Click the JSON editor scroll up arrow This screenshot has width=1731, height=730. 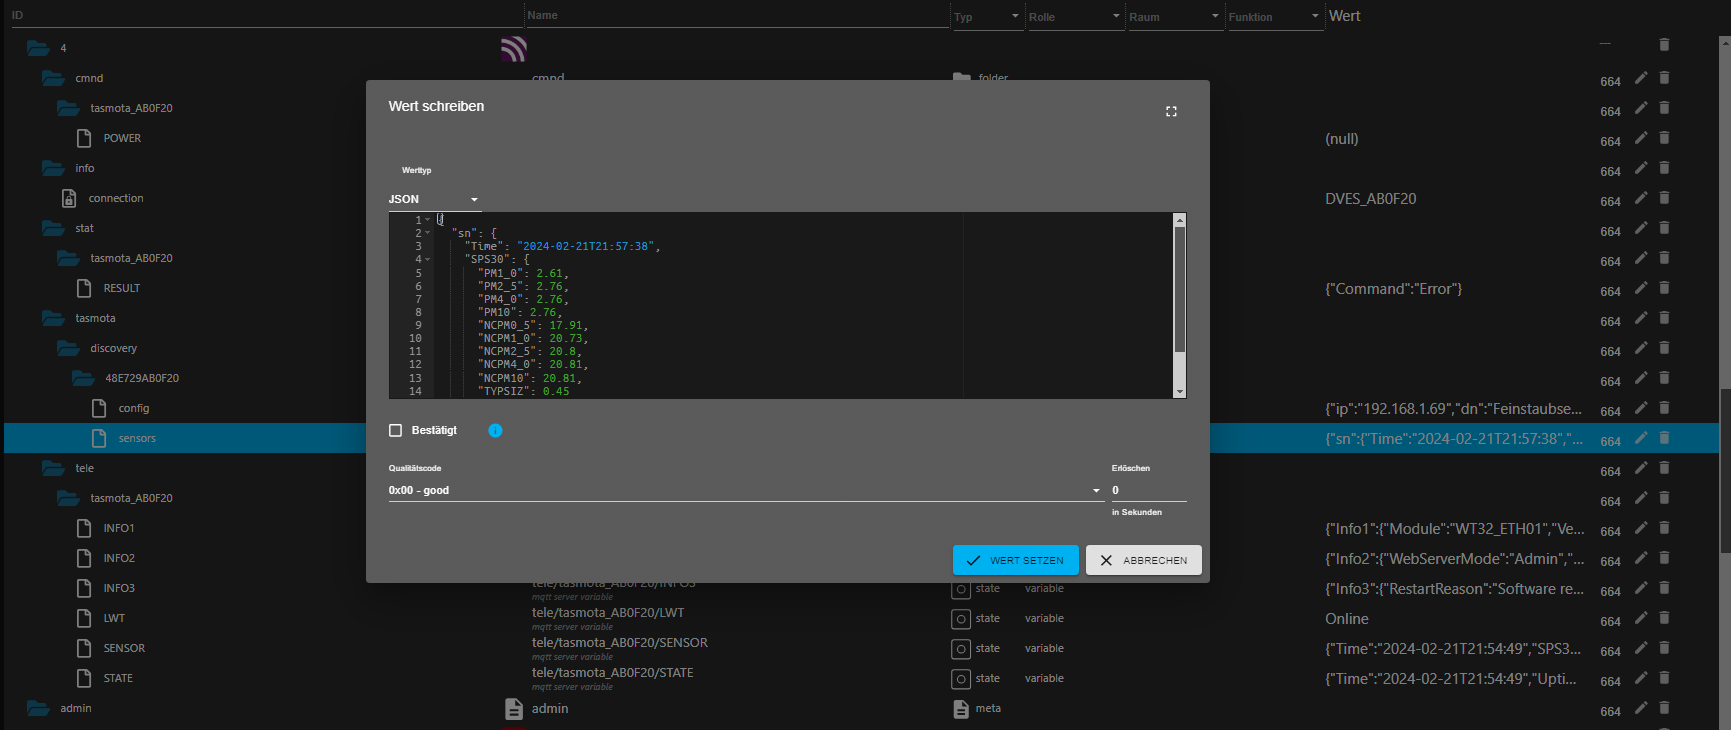tap(1180, 220)
